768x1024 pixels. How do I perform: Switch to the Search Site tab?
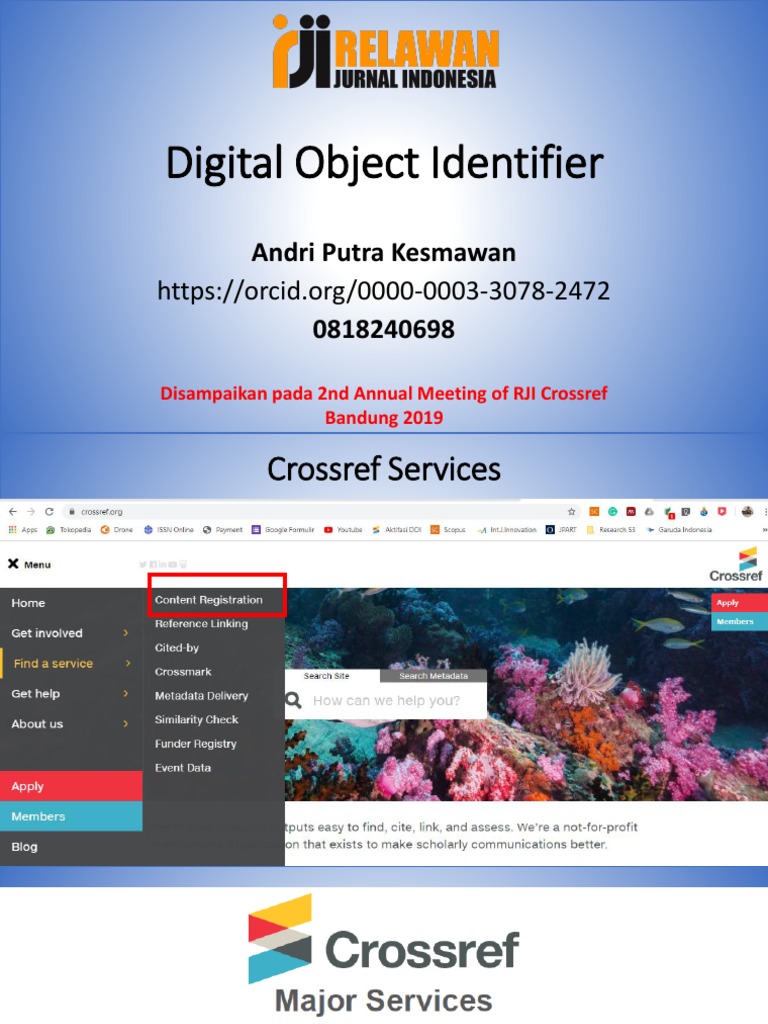332,676
